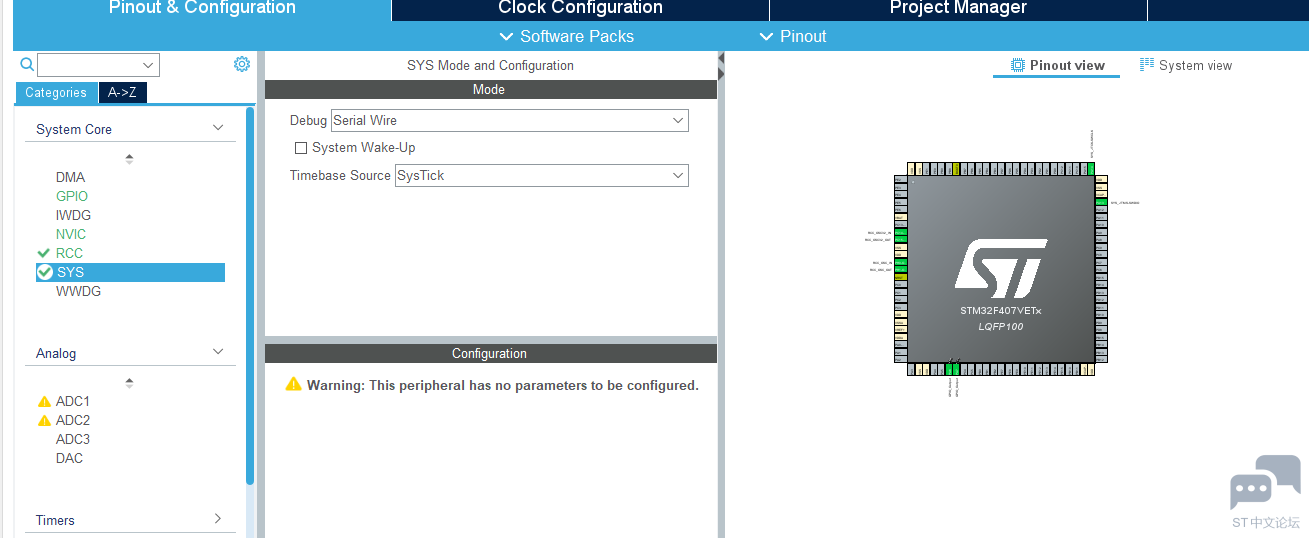Click the search magnifier icon
Screen dimensions: 1309x538
(27, 65)
